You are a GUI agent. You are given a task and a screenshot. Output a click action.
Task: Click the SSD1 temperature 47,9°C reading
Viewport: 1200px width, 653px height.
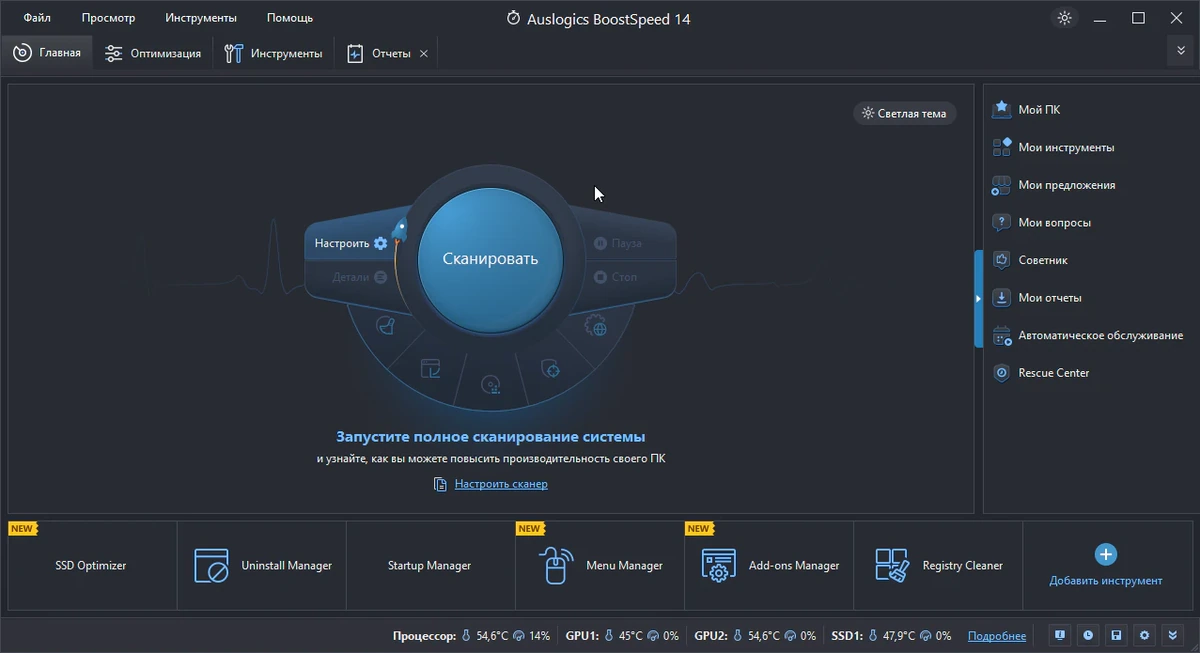(x=899, y=636)
